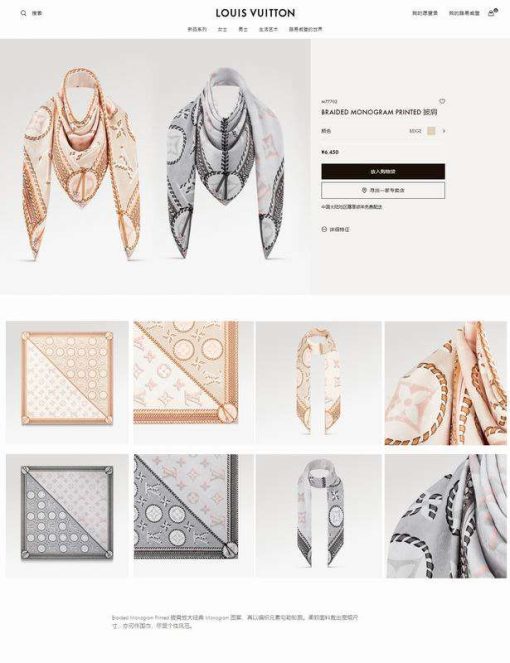
Task: View grey scarf tied long thumbnail
Action: pos(318,516)
